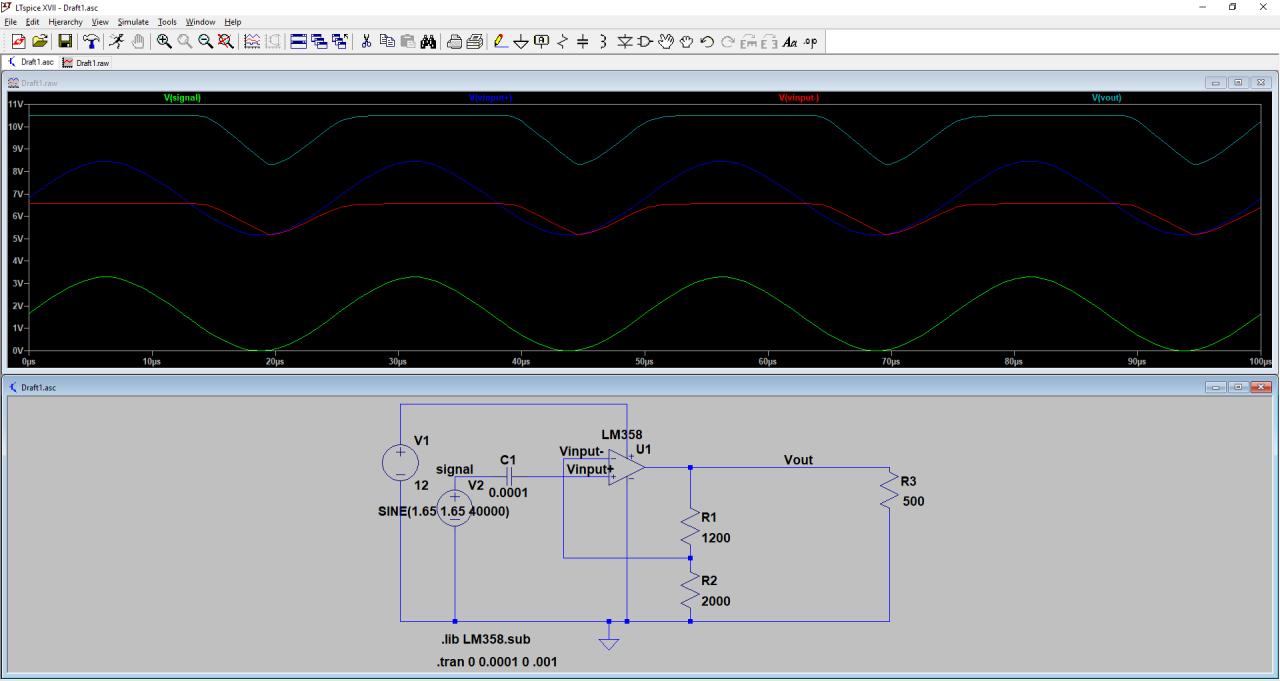Select the capacitor placement tool
The width and height of the screenshot is (1280, 681).
582,41
